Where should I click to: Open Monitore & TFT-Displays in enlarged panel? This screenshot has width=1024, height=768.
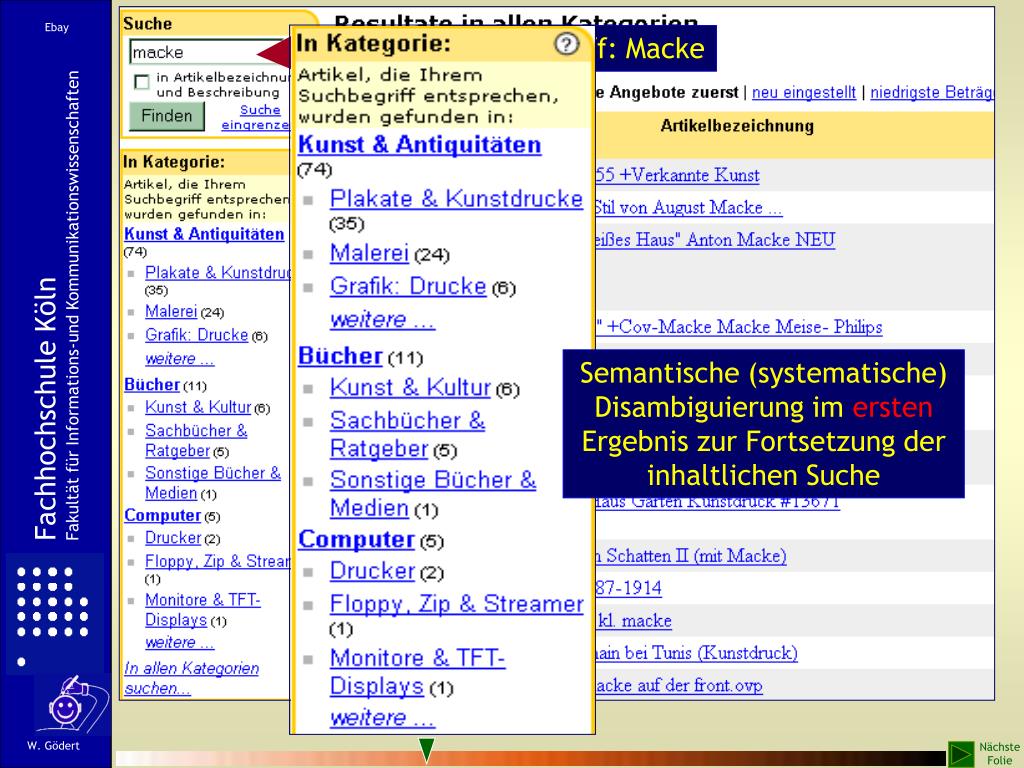click(417, 671)
